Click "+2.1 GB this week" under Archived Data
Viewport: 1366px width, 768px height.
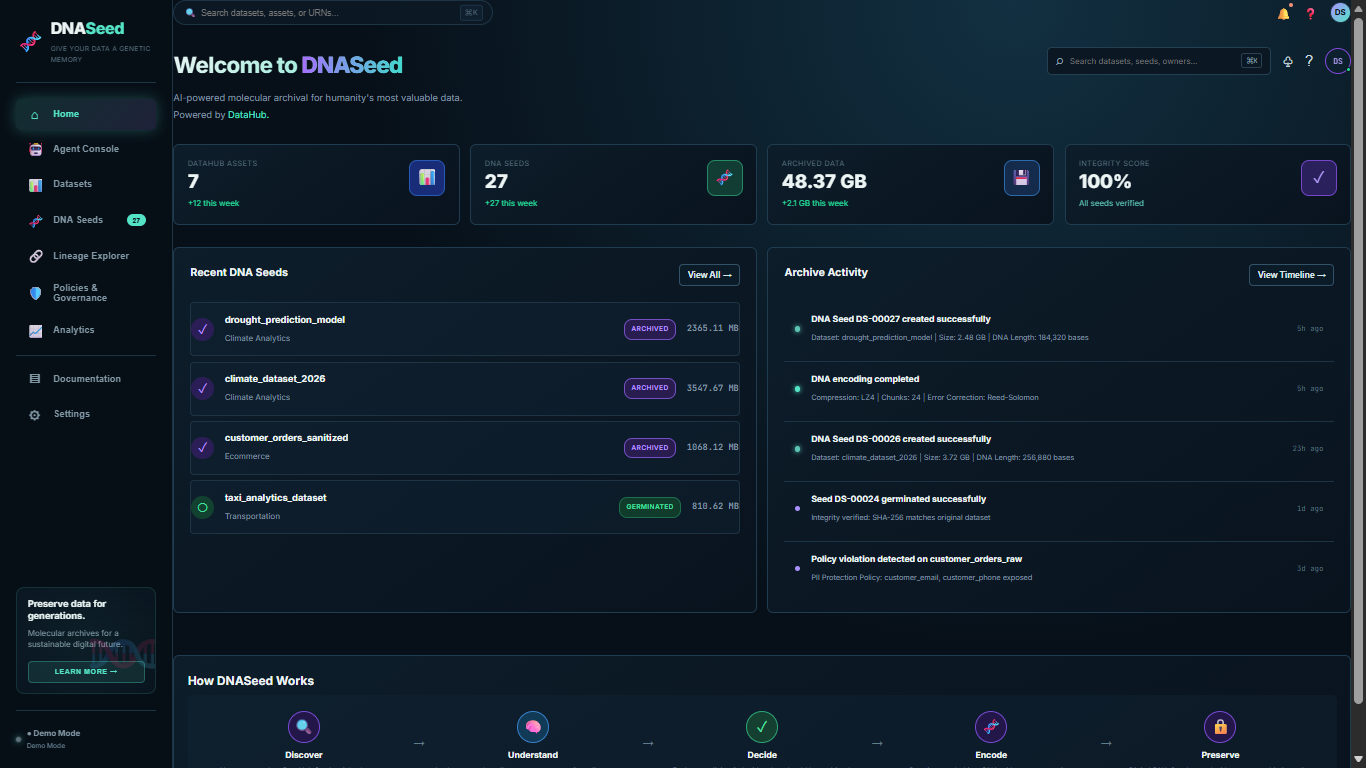point(815,203)
